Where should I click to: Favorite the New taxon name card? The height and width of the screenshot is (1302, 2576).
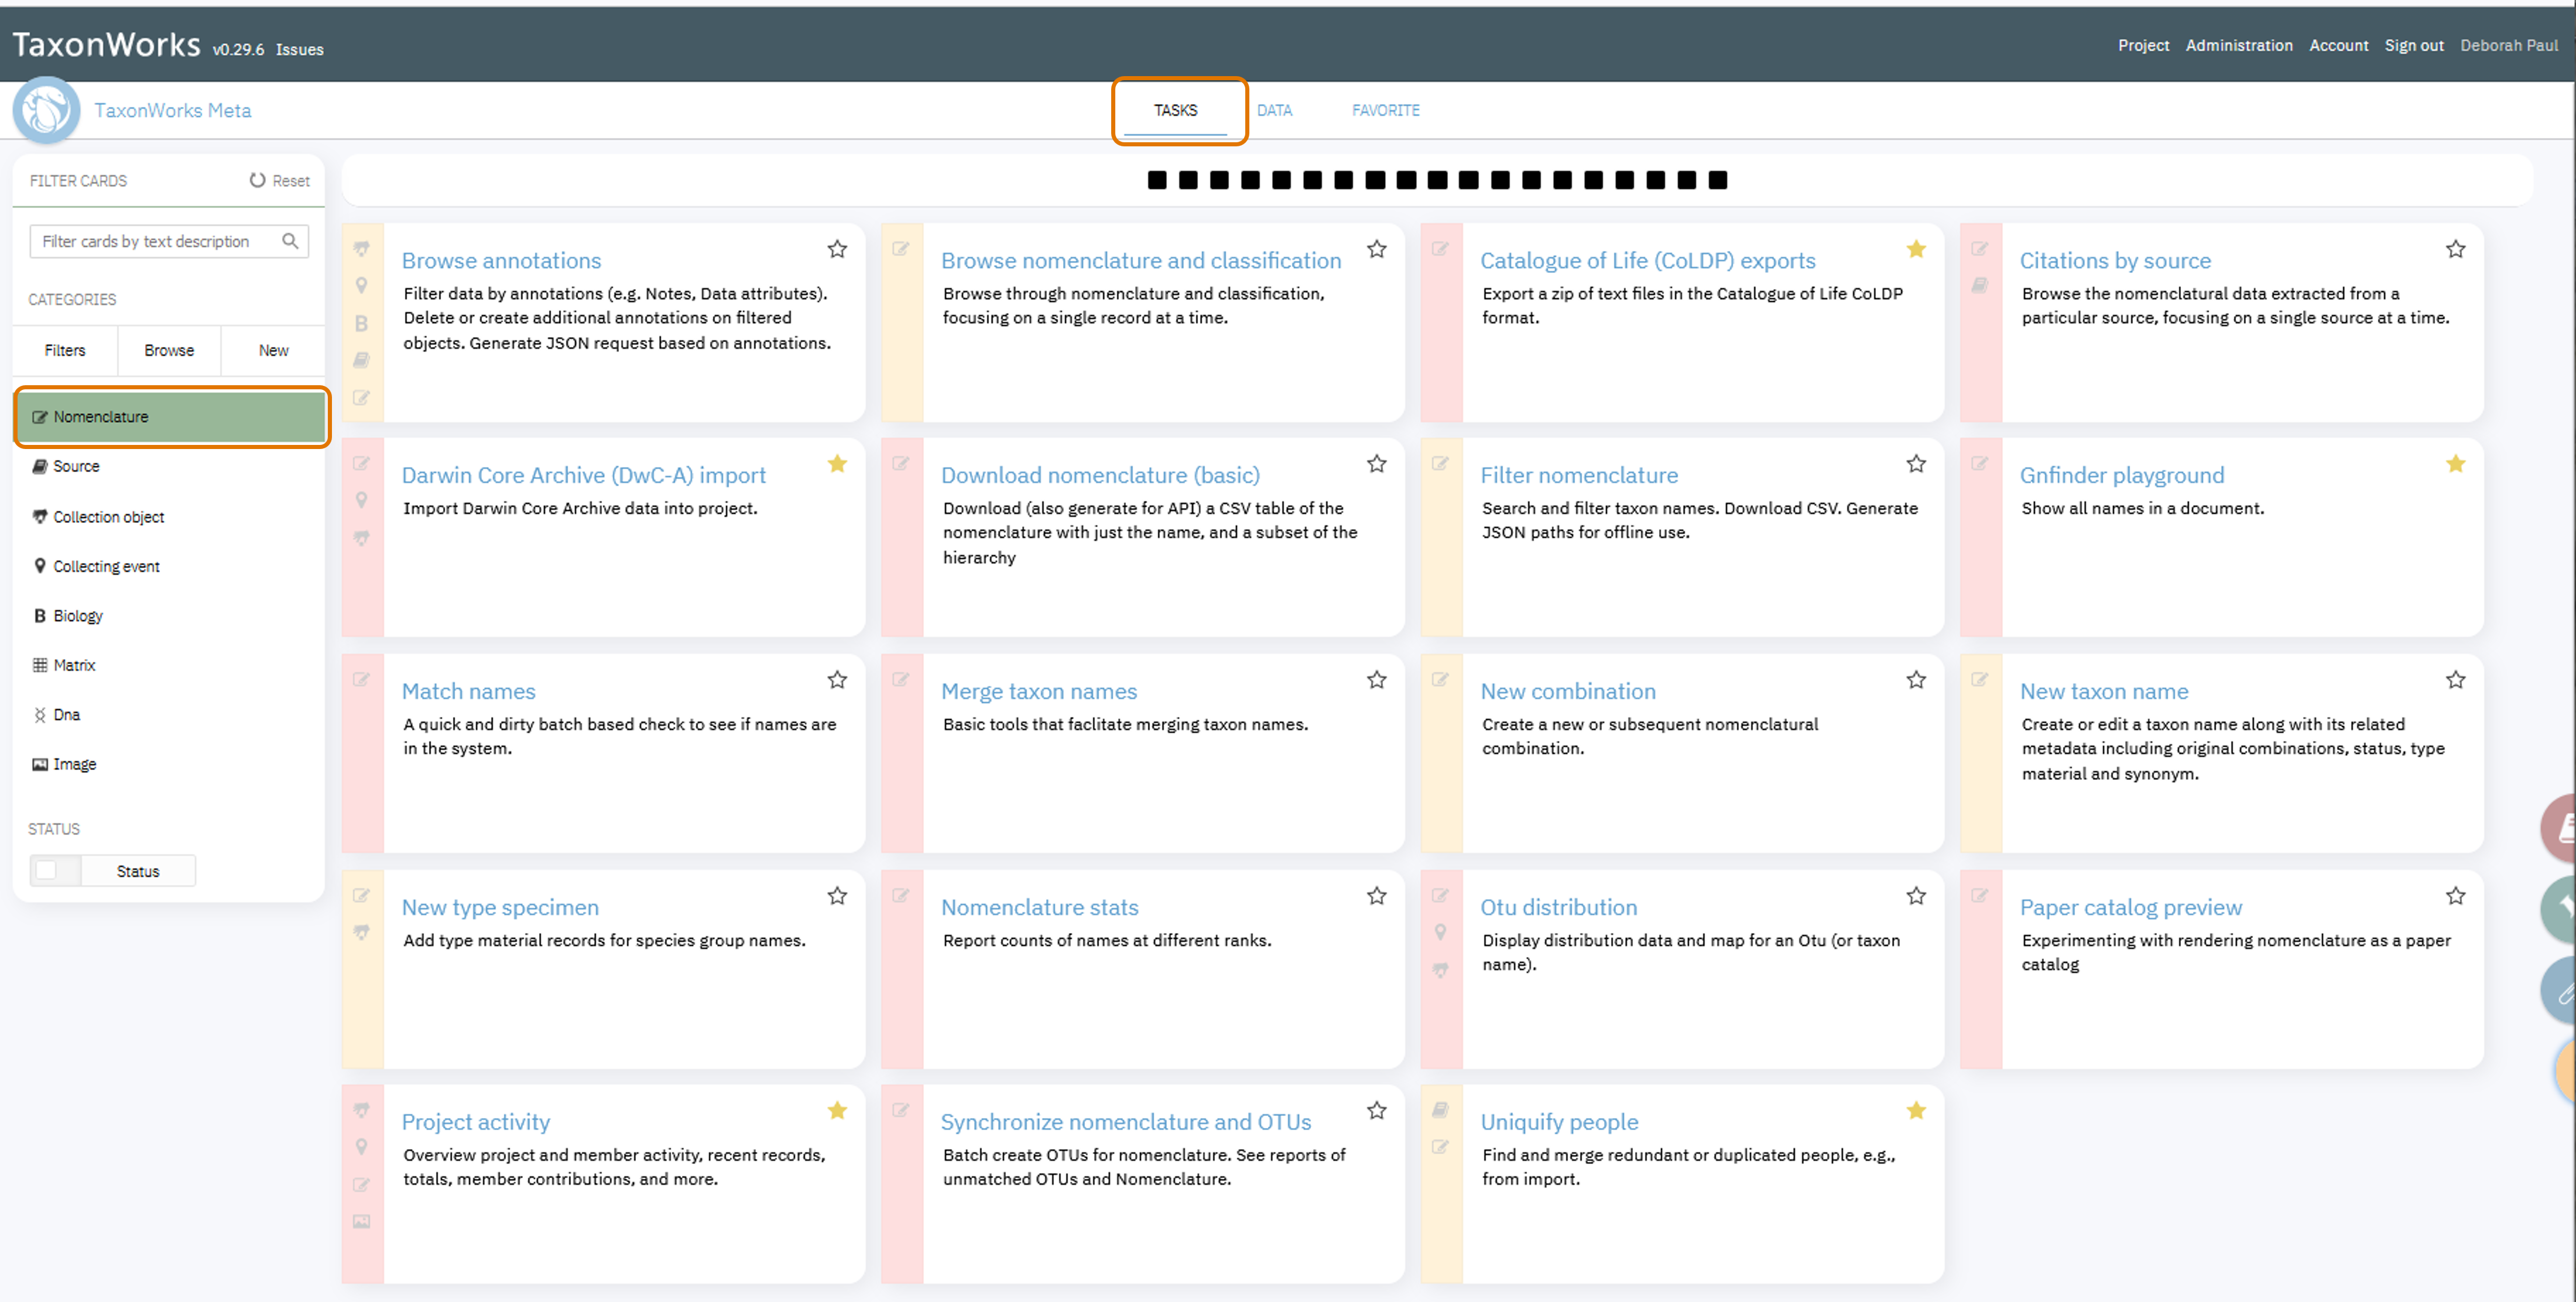(2455, 679)
